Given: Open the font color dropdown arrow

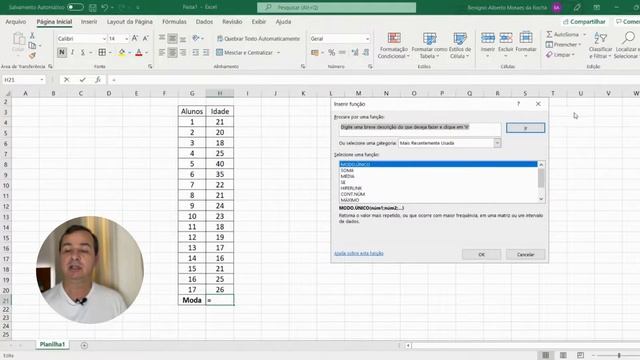Looking at the screenshot, I should coord(147,53).
